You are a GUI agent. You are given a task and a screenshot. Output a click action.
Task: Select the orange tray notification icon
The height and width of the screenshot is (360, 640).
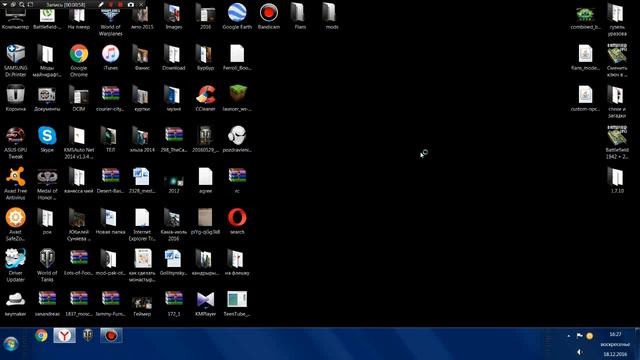click(x=589, y=336)
